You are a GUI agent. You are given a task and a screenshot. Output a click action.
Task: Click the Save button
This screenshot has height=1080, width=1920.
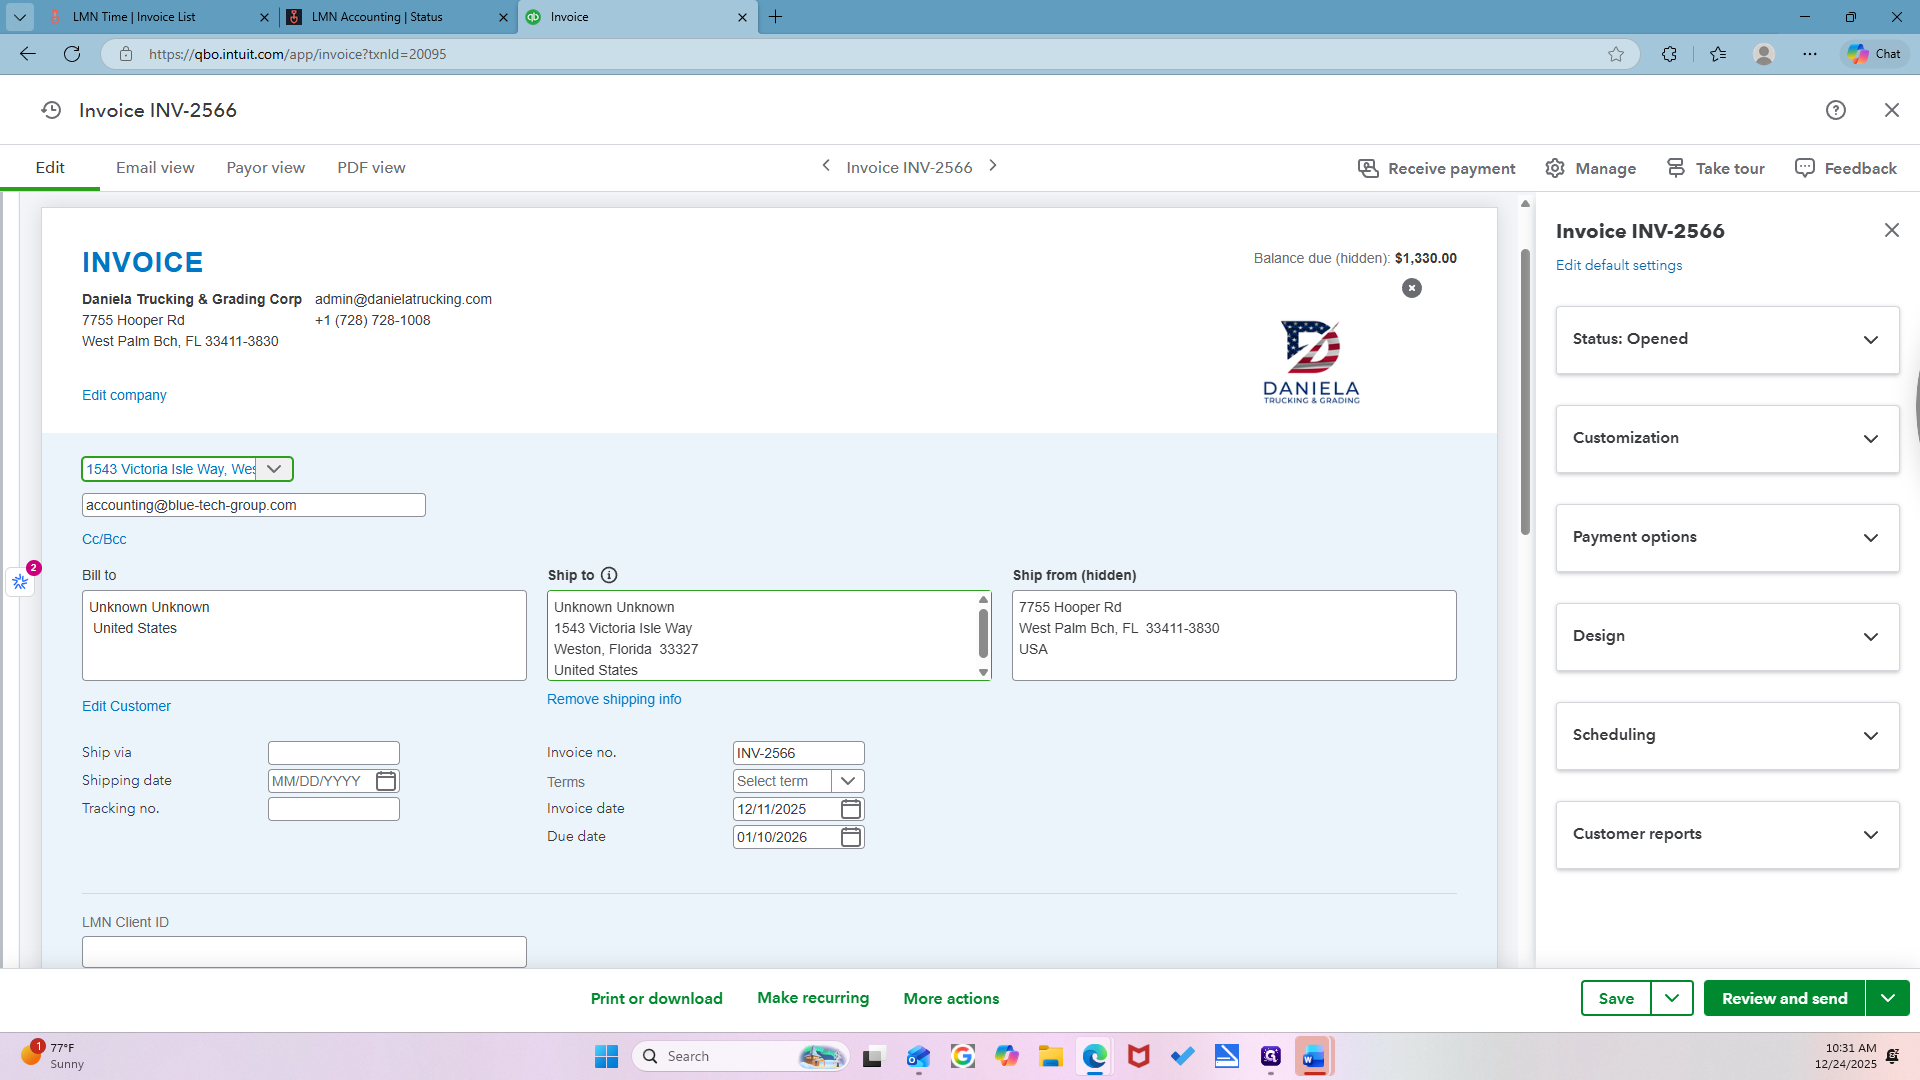pyautogui.click(x=1616, y=998)
